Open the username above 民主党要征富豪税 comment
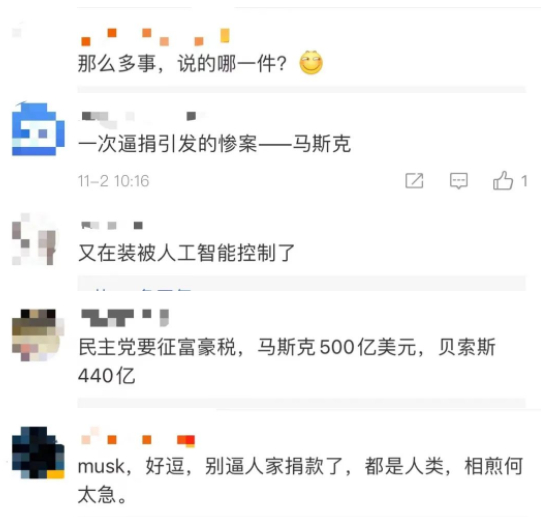541x517 pixels. tap(125, 318)
